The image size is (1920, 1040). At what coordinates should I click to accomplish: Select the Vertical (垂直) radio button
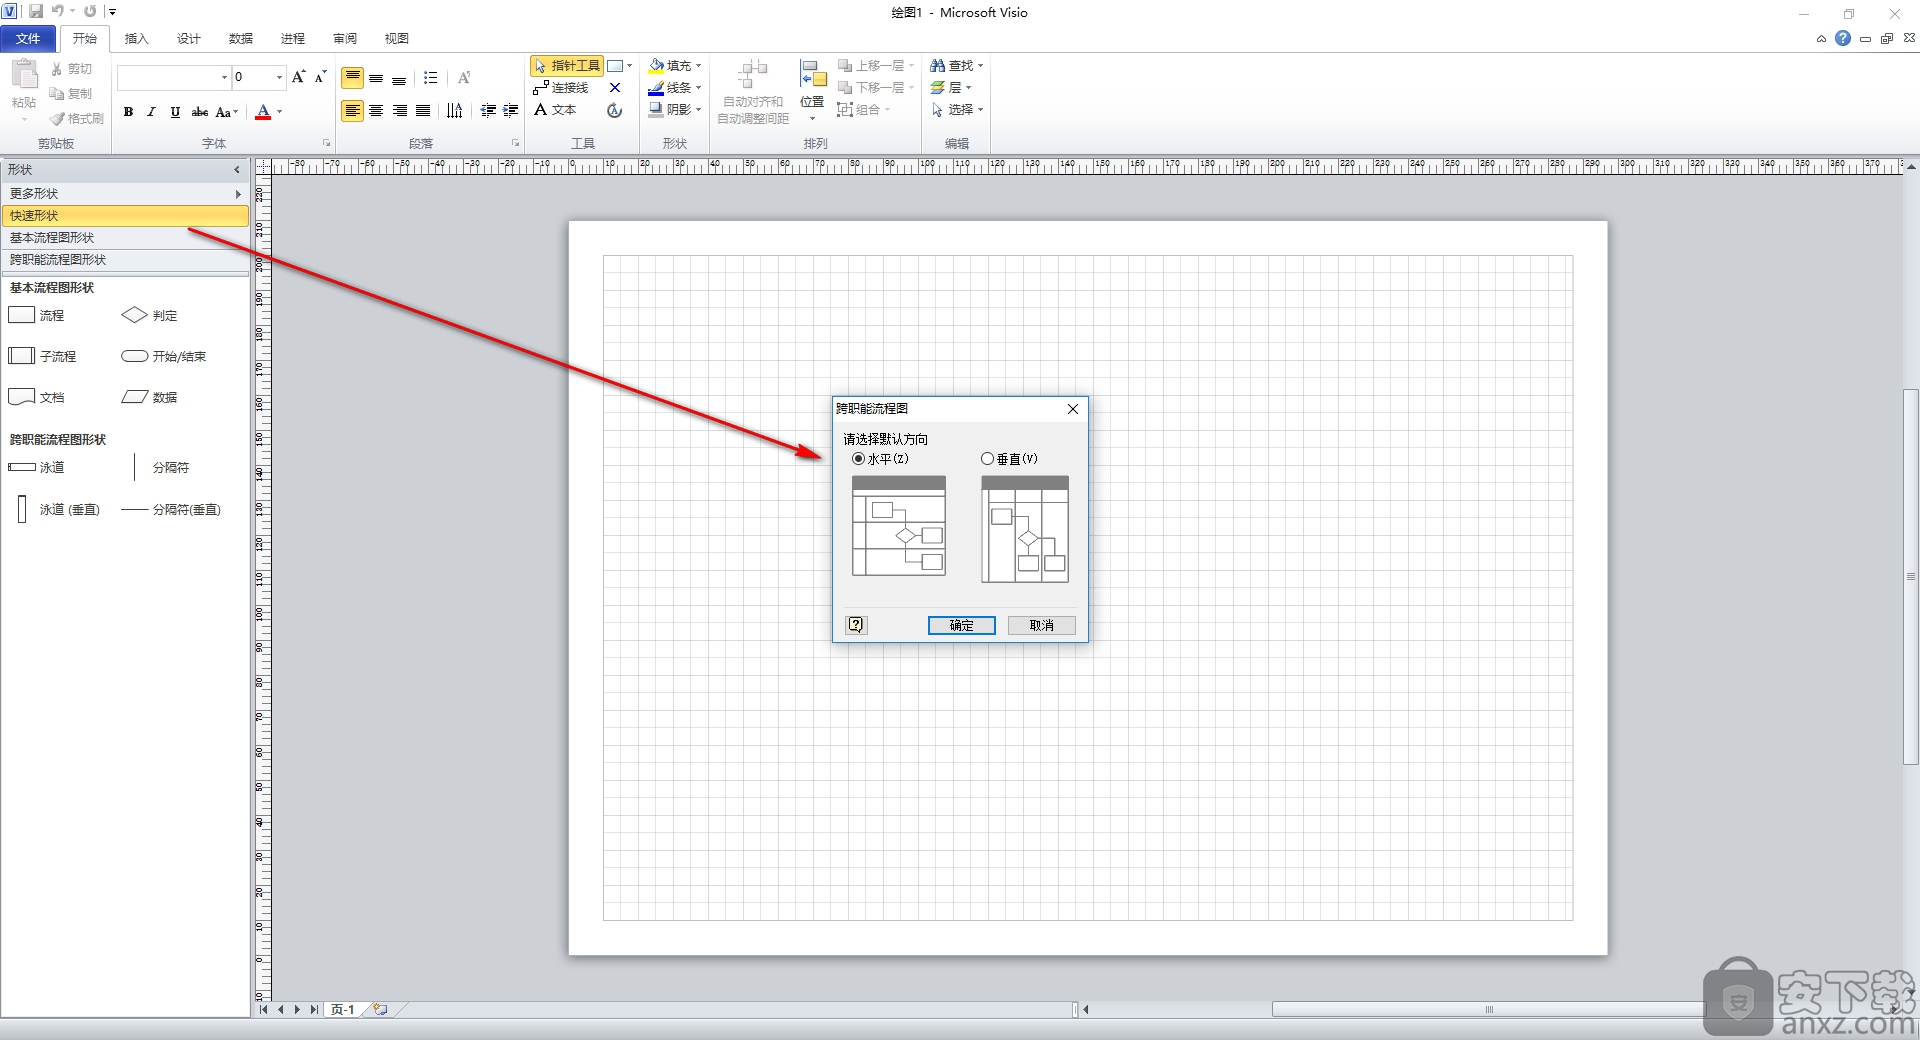pyautogui.click(x=987, y=459)
